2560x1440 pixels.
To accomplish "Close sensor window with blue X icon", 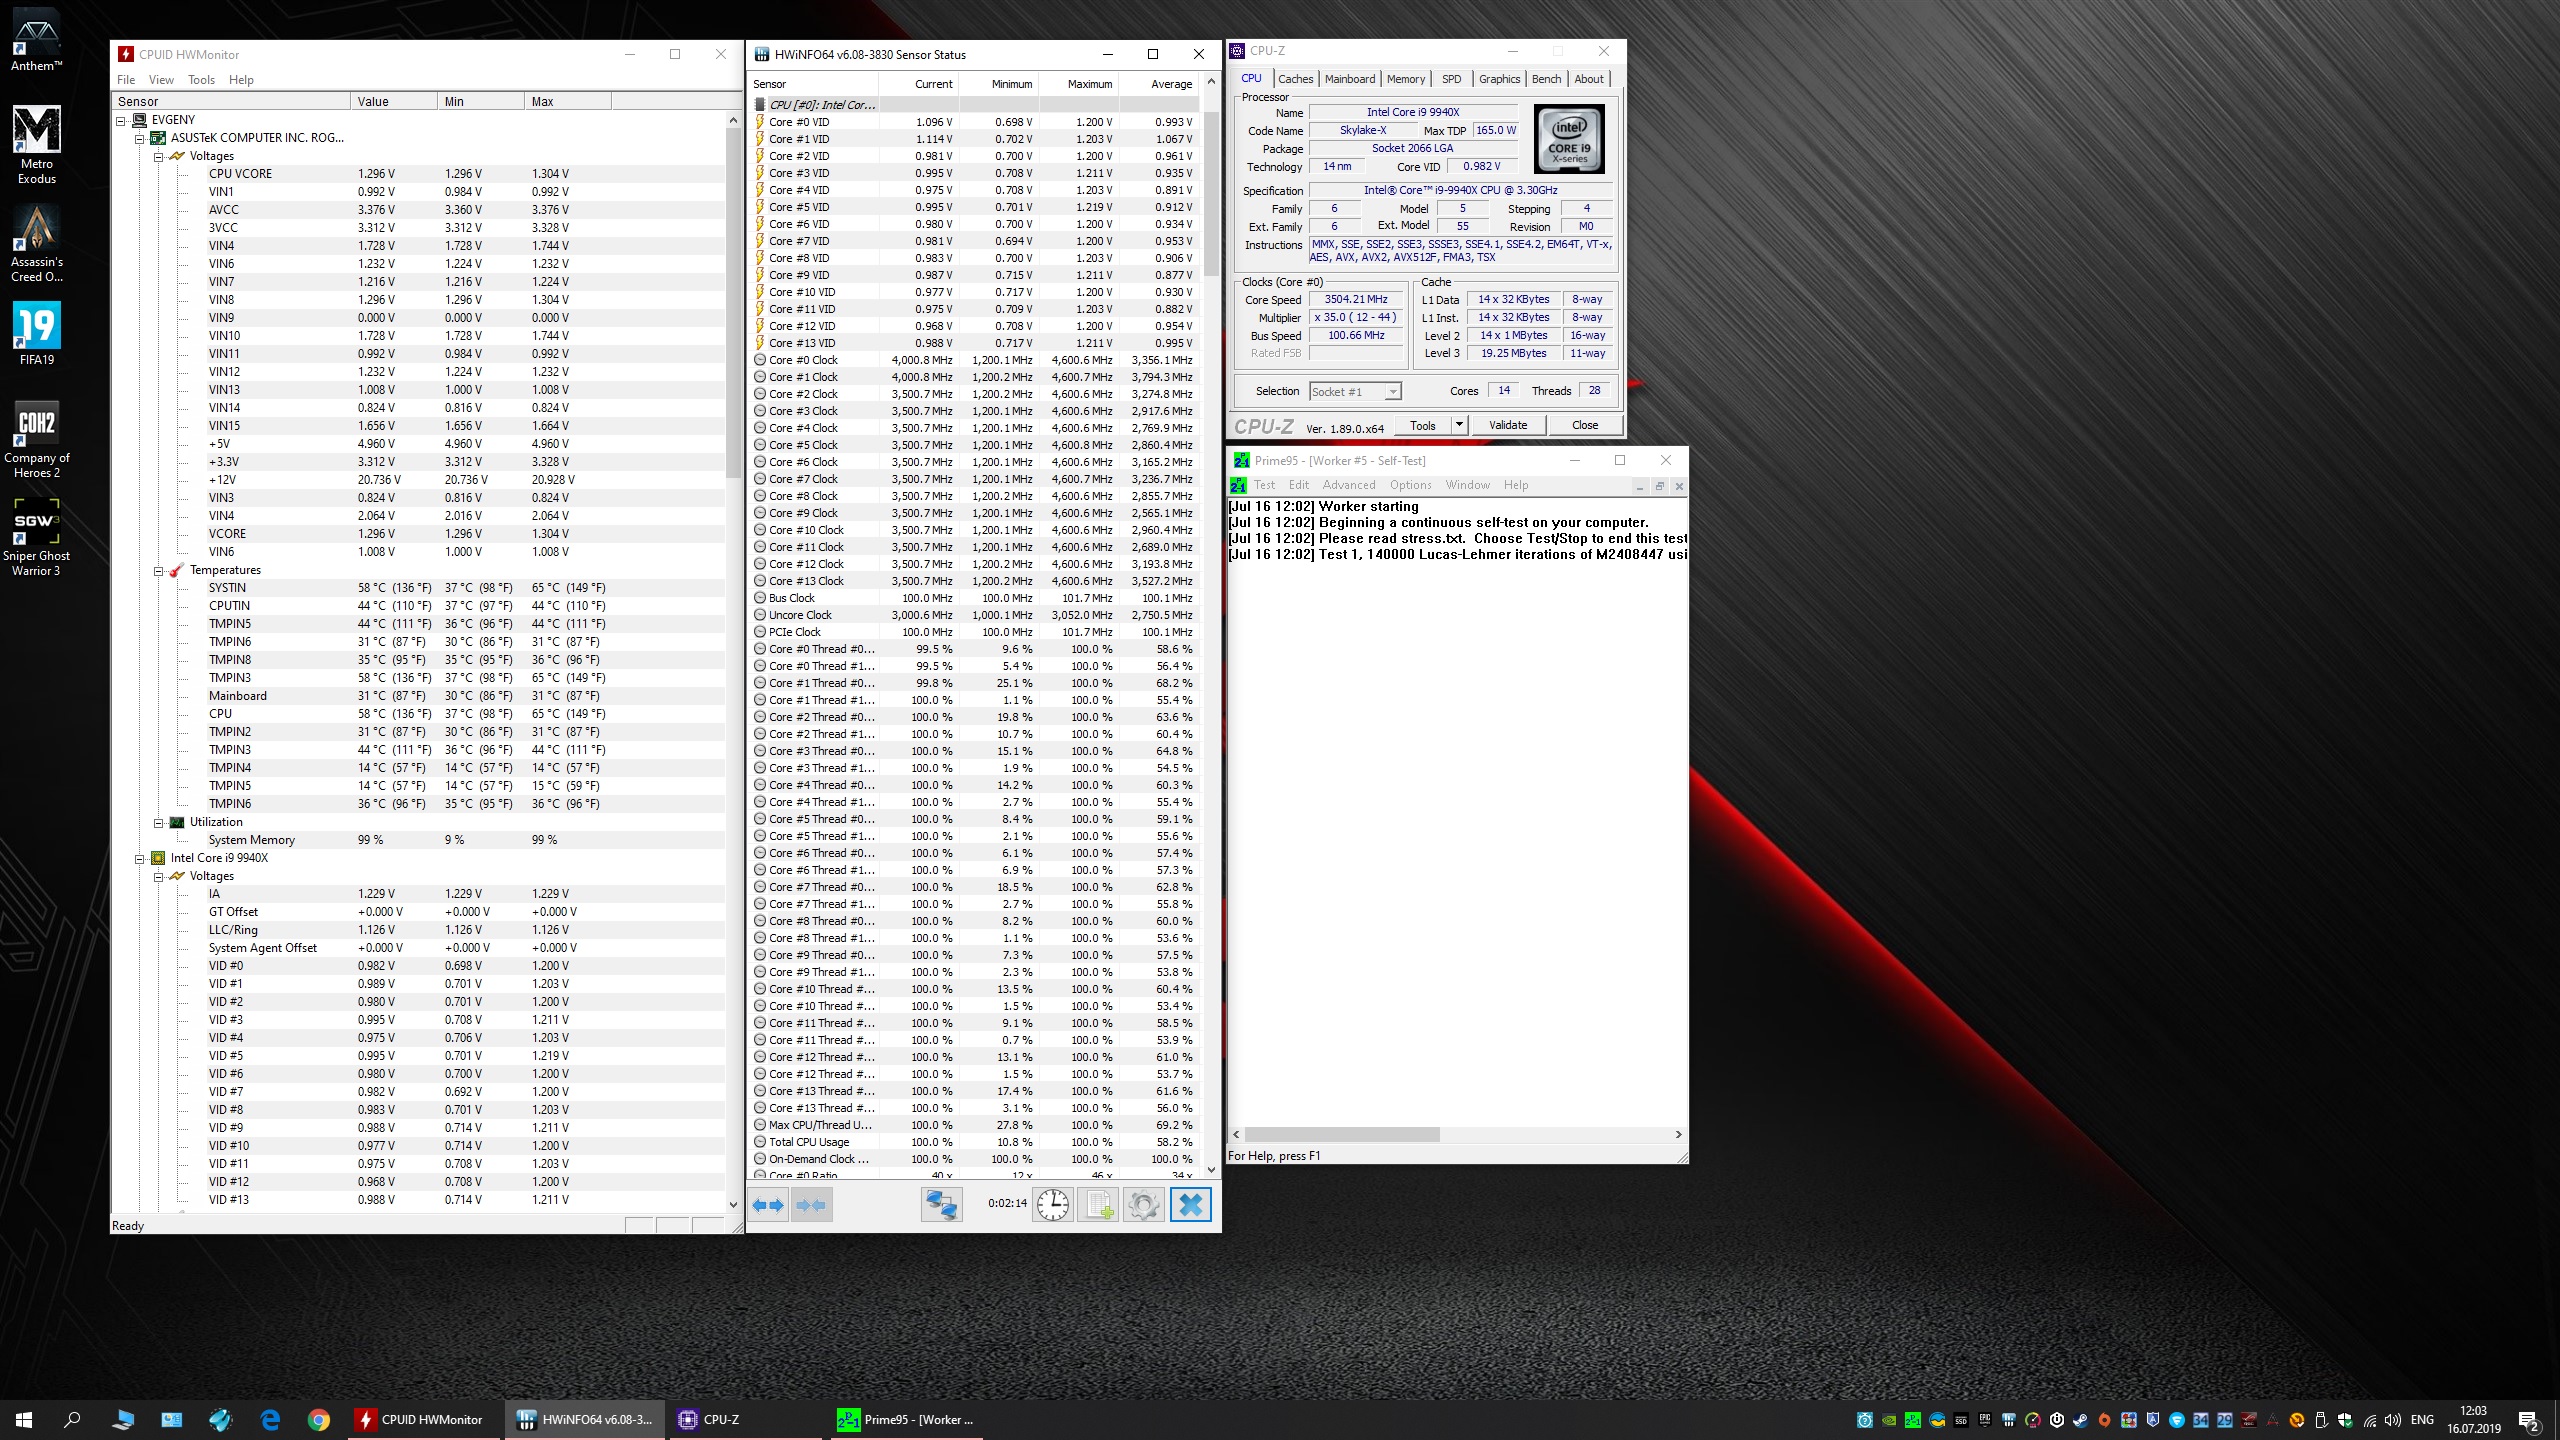I will point(1190,1205).
